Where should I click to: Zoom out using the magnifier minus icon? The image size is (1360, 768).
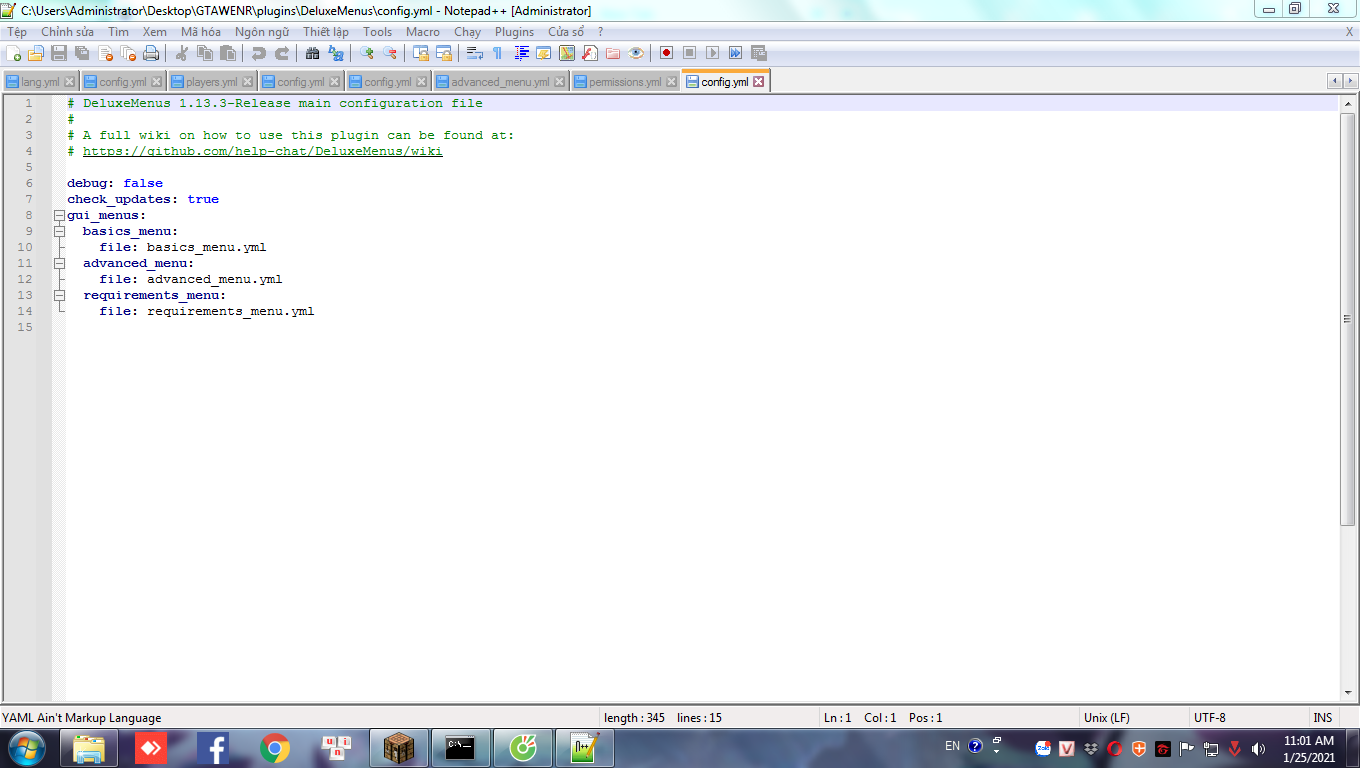pos(390,53)
